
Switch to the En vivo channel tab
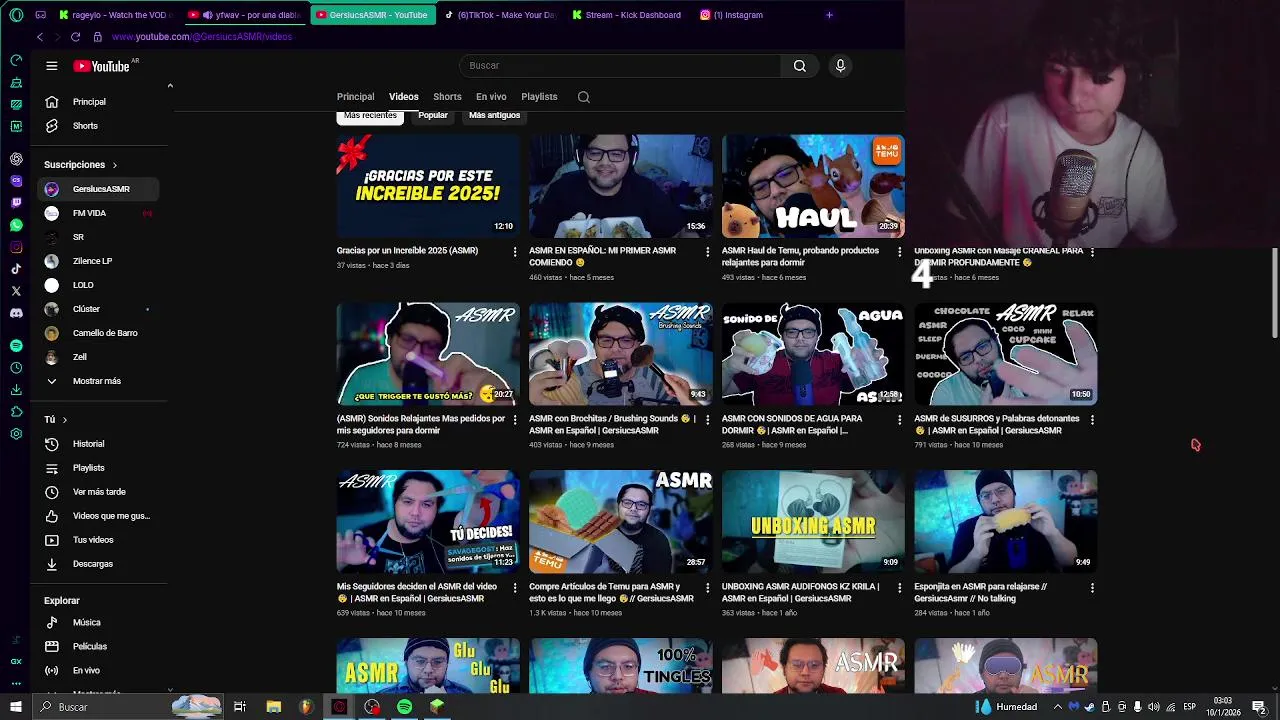pyautogui.click(x=491, y=97)
